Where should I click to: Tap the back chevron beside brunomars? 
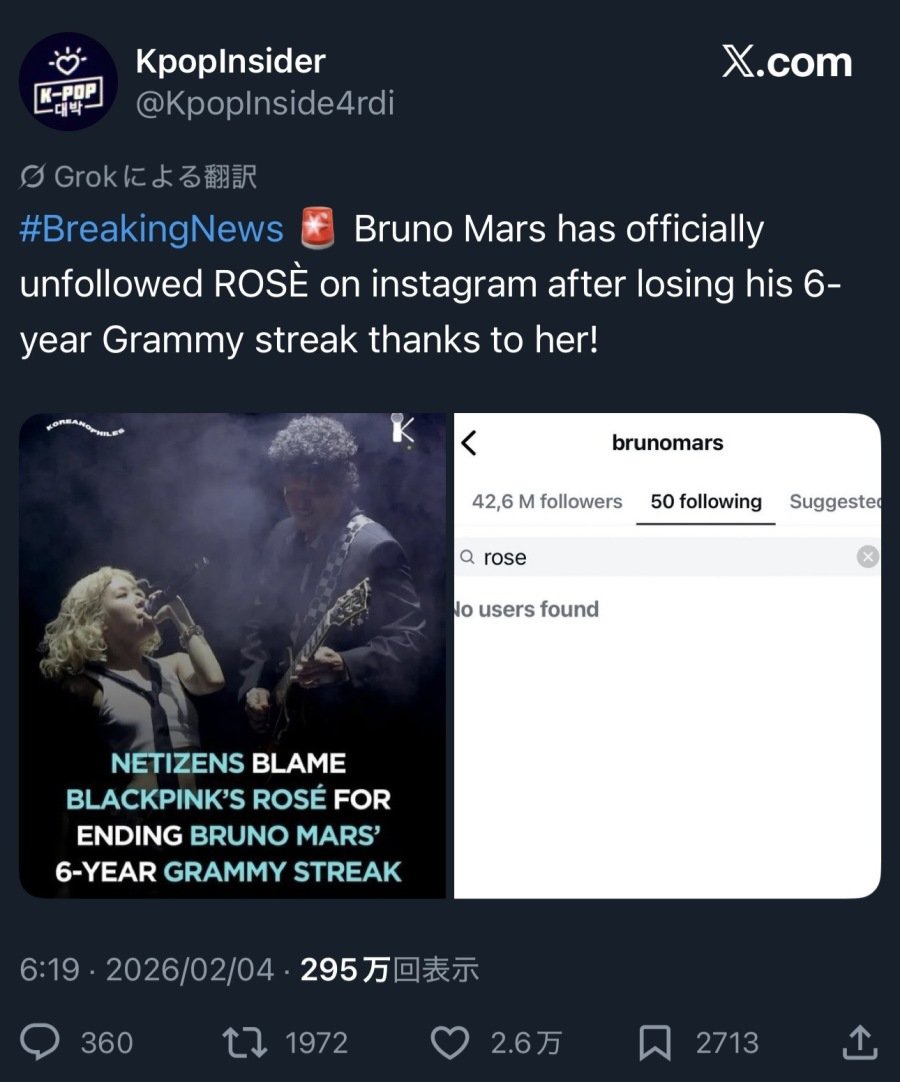pos(469,443)
